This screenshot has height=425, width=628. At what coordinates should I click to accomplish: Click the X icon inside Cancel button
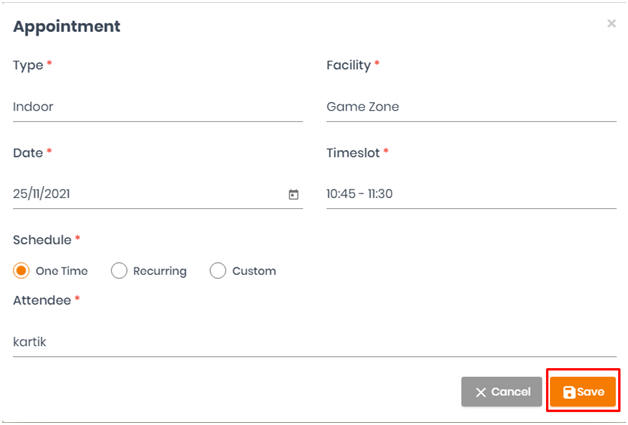[481, 392]
